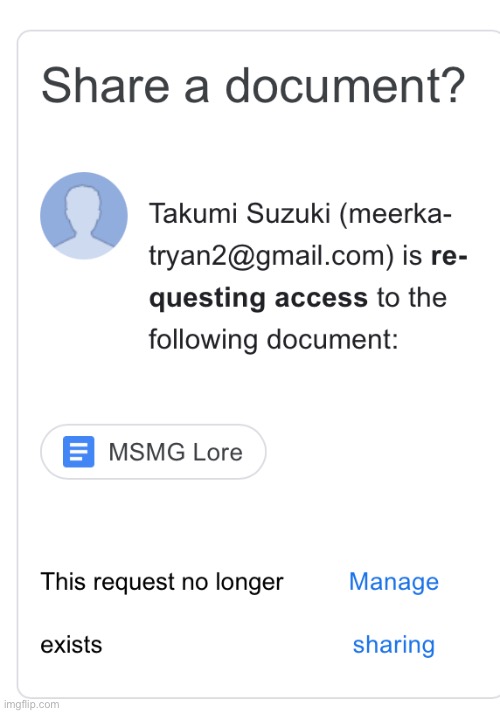Image resolution: width=500 pixels, height=713 pixels.
Task: Click the bold questing access text
Action: click(x=258, y=298)
